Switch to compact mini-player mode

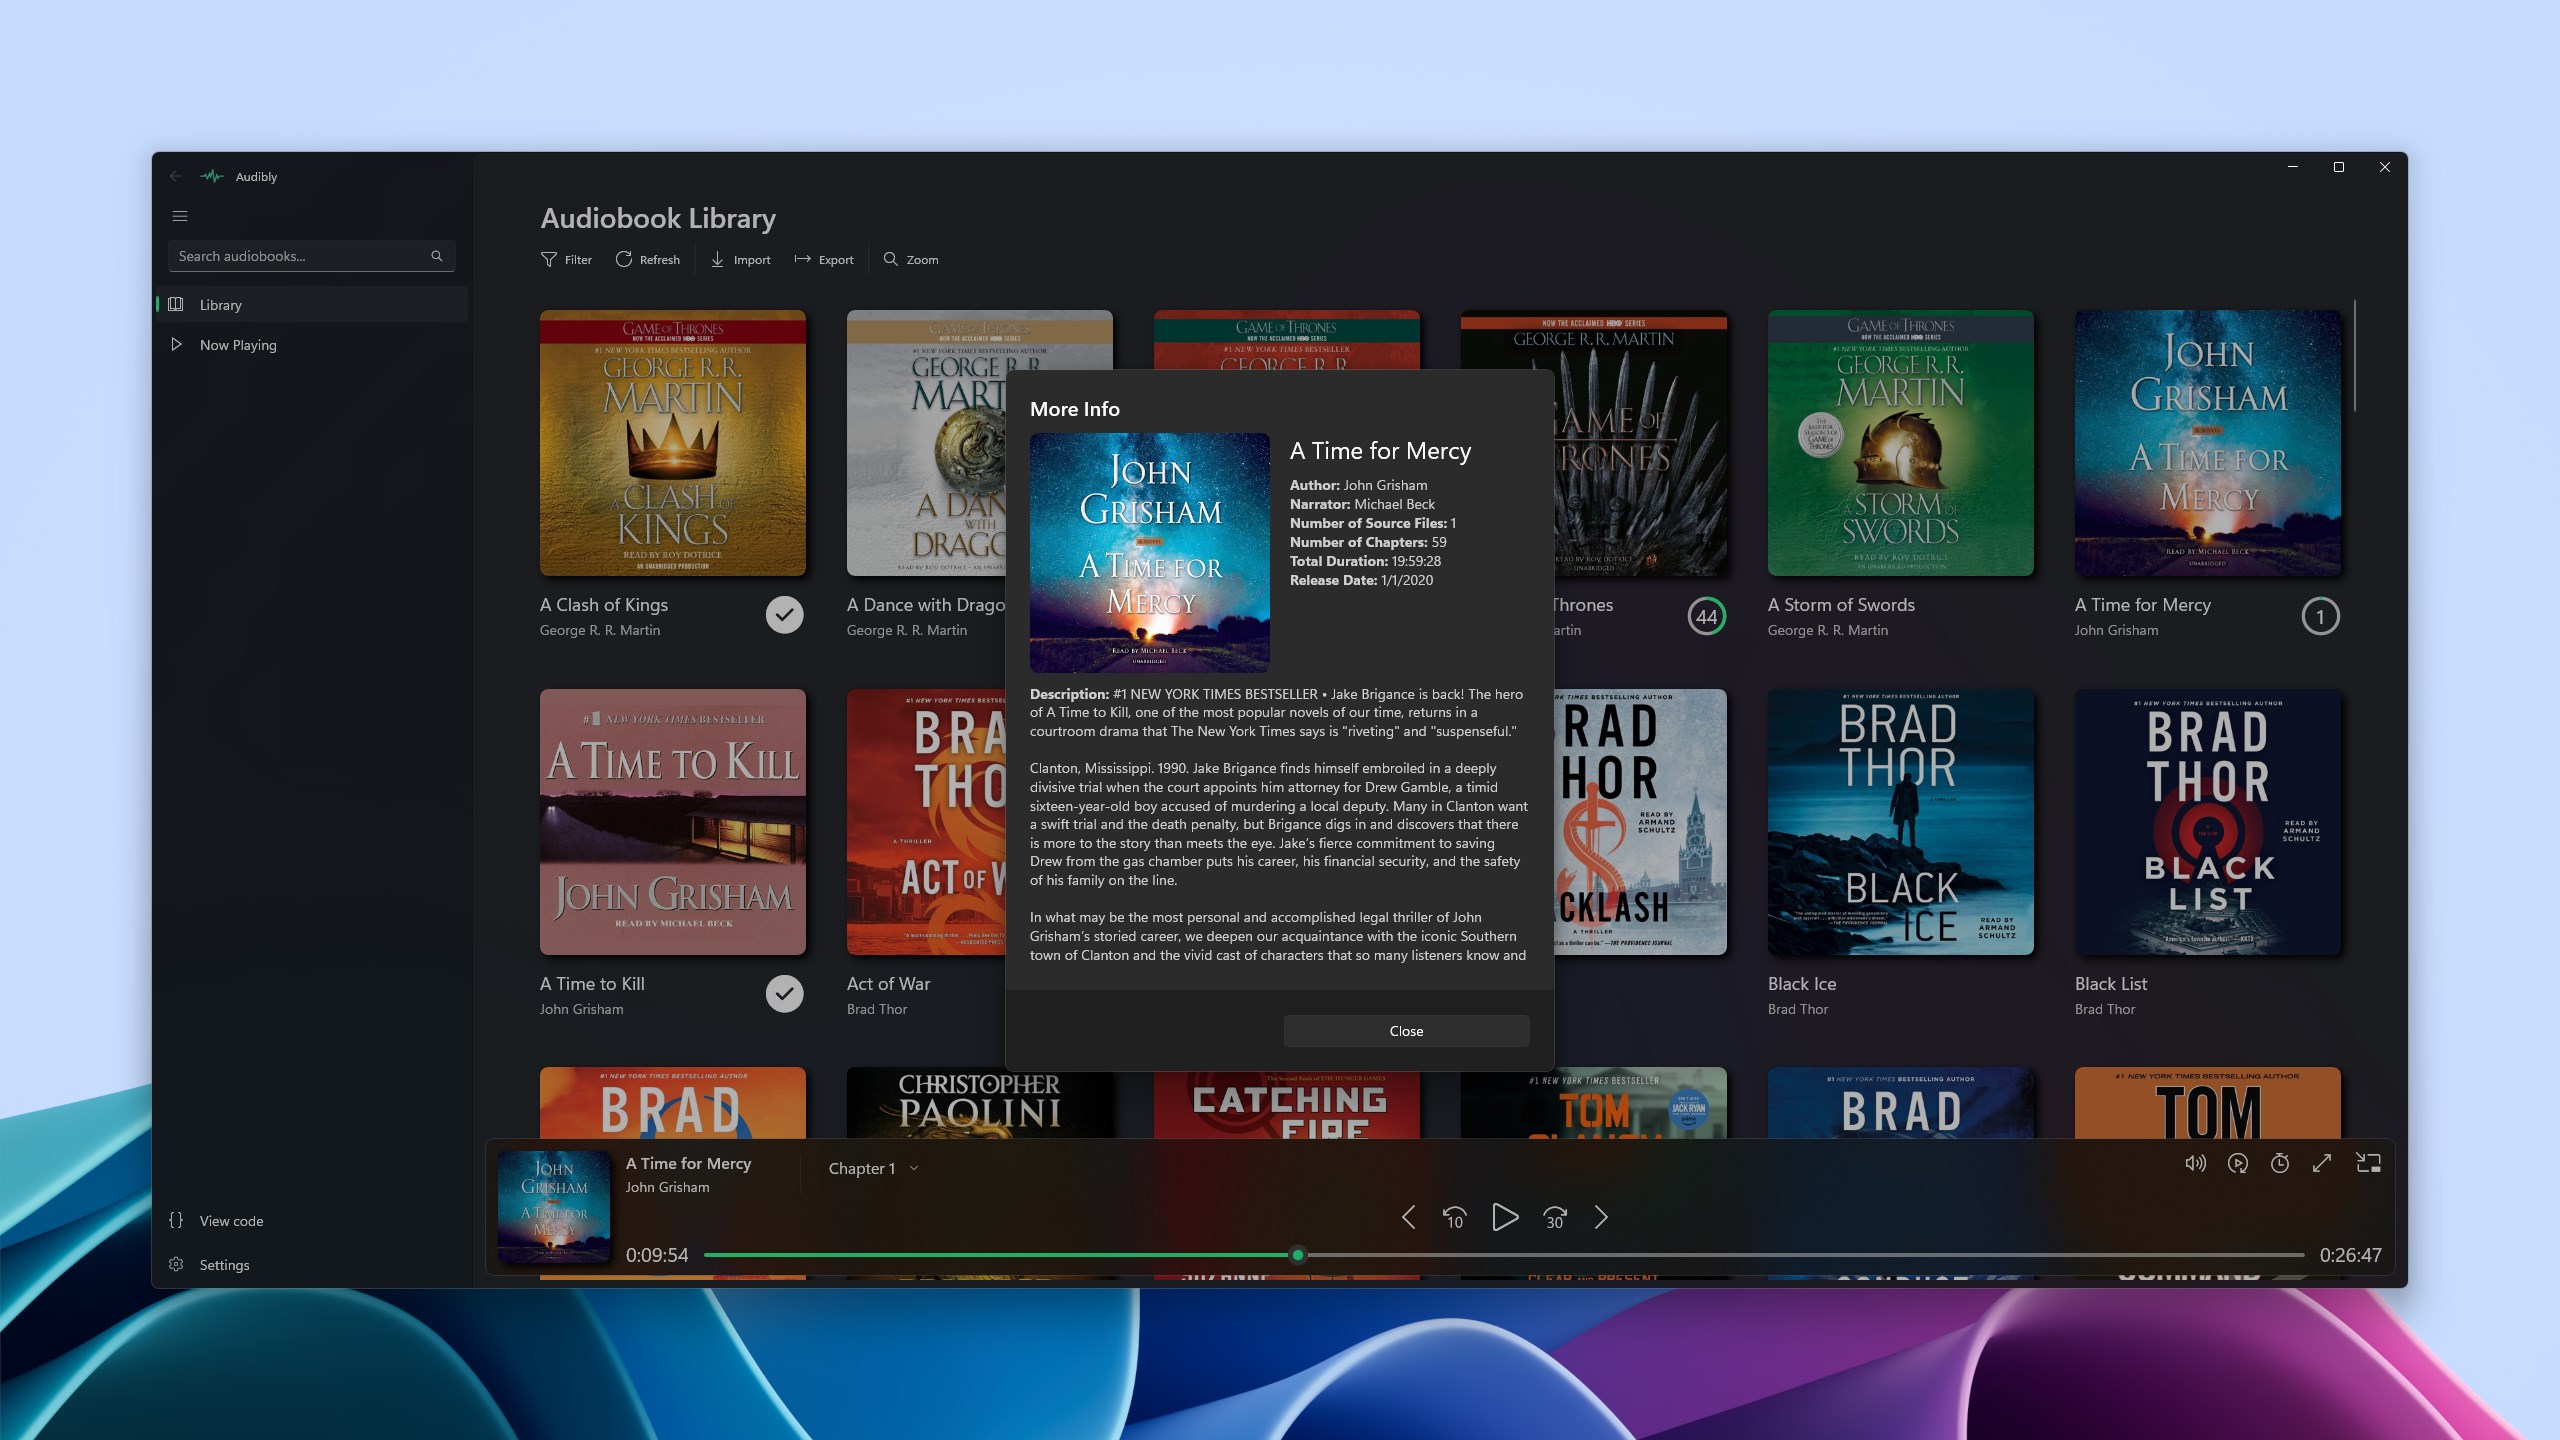2370,1163
